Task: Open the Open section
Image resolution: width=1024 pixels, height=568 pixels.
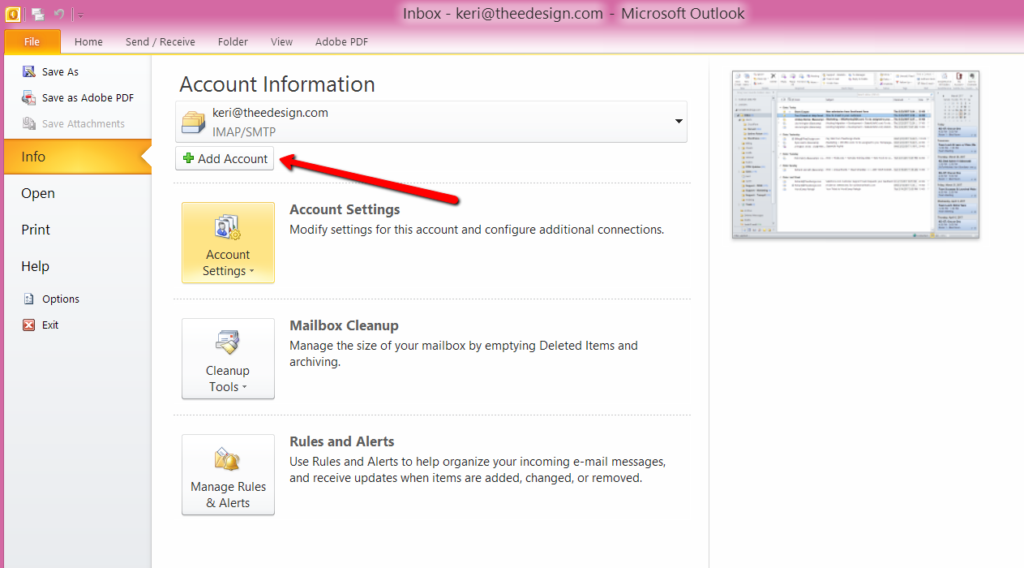Action: click(x=38, y=193)
